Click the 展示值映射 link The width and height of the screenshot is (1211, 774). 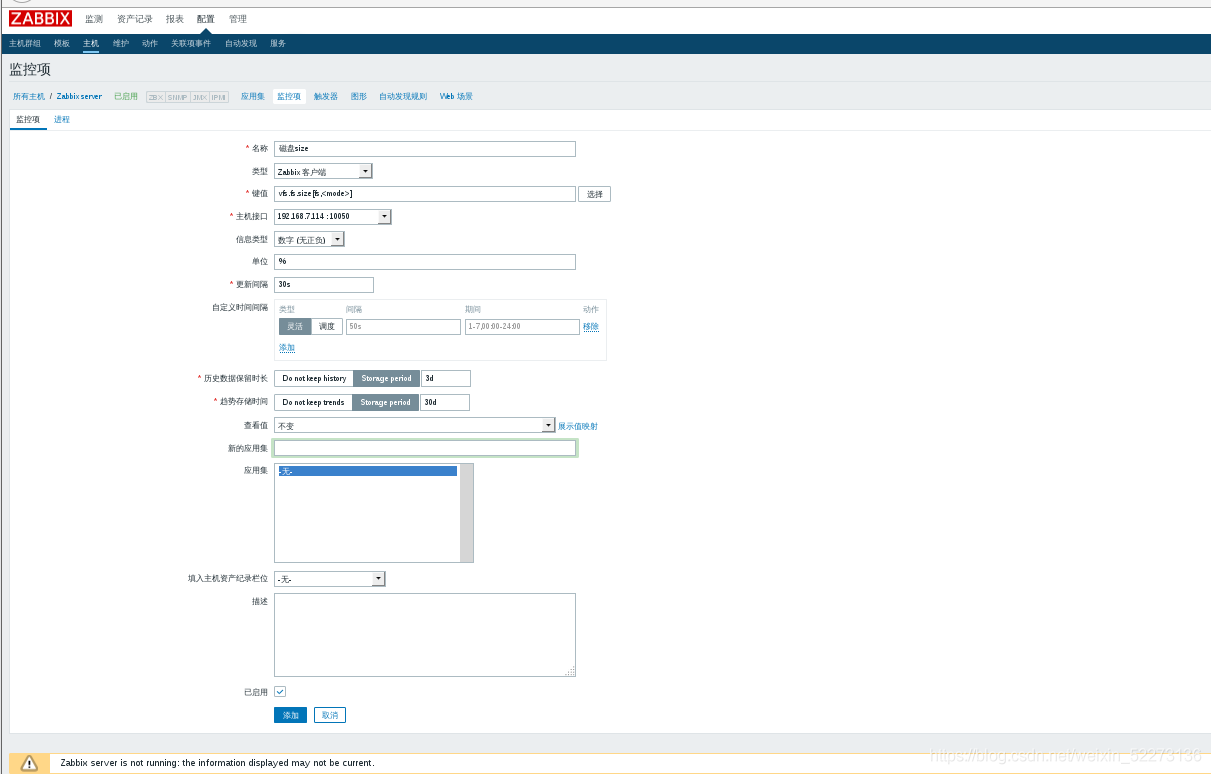coord(578,426)
